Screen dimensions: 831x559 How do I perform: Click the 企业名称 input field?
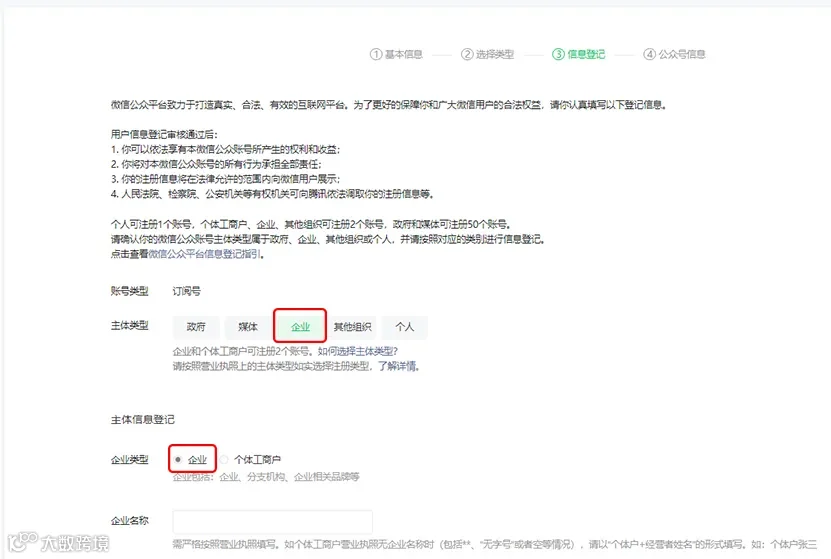click(x=272, y=522)
